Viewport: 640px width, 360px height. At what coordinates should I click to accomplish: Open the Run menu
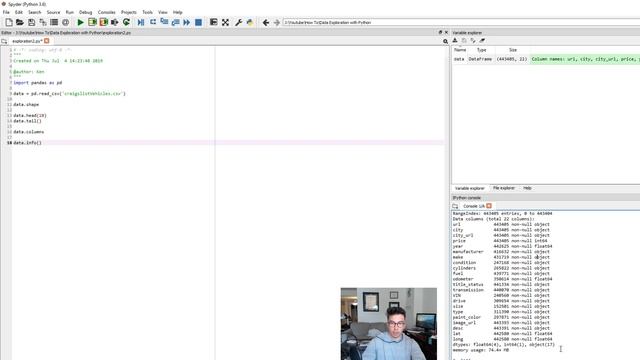click(70, 12)
